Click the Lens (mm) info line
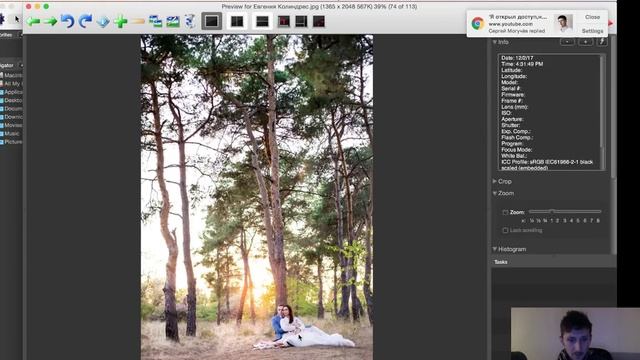This screenshot has height=360, width=640. [x=515, y=107]
